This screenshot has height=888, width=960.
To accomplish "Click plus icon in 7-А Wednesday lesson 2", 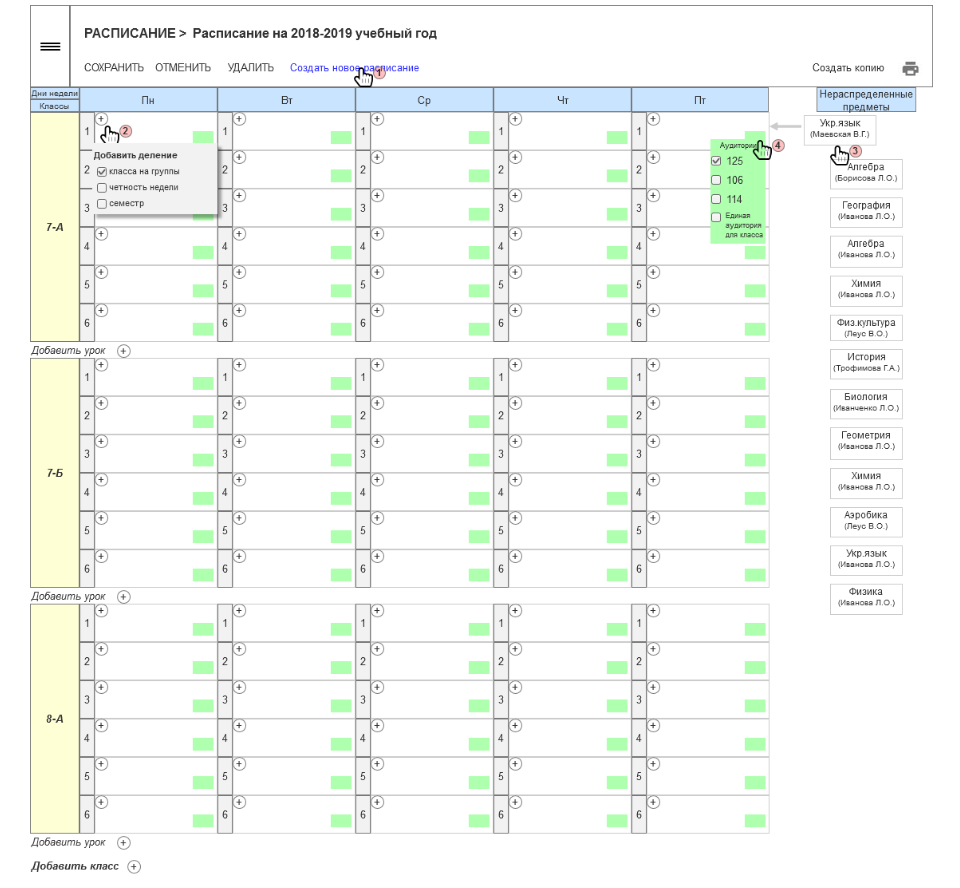I will click(378, 157).
